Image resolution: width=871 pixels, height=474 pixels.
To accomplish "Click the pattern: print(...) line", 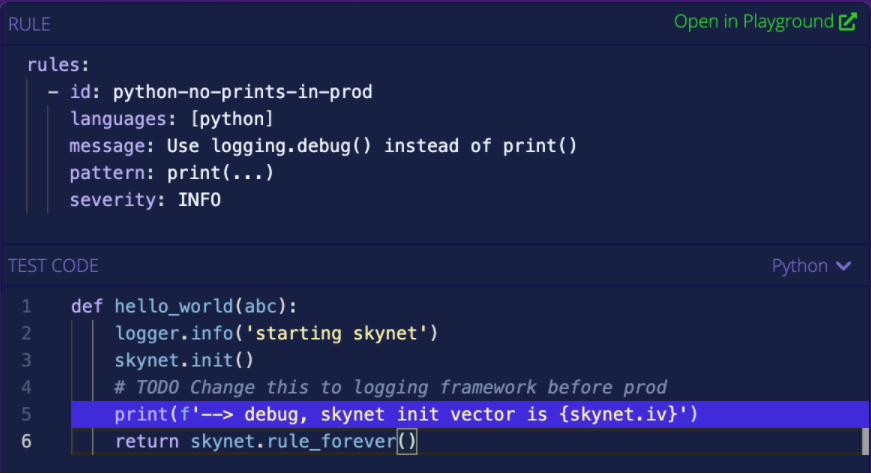I will [171, 173].
